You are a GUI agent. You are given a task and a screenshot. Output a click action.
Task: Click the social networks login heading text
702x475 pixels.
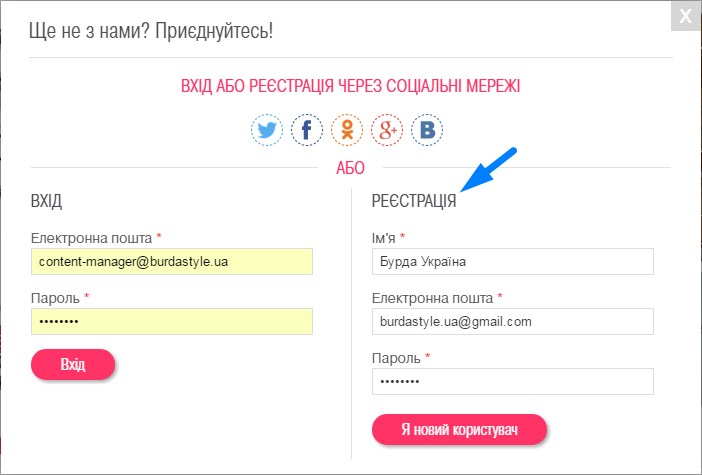coord(351,86)
